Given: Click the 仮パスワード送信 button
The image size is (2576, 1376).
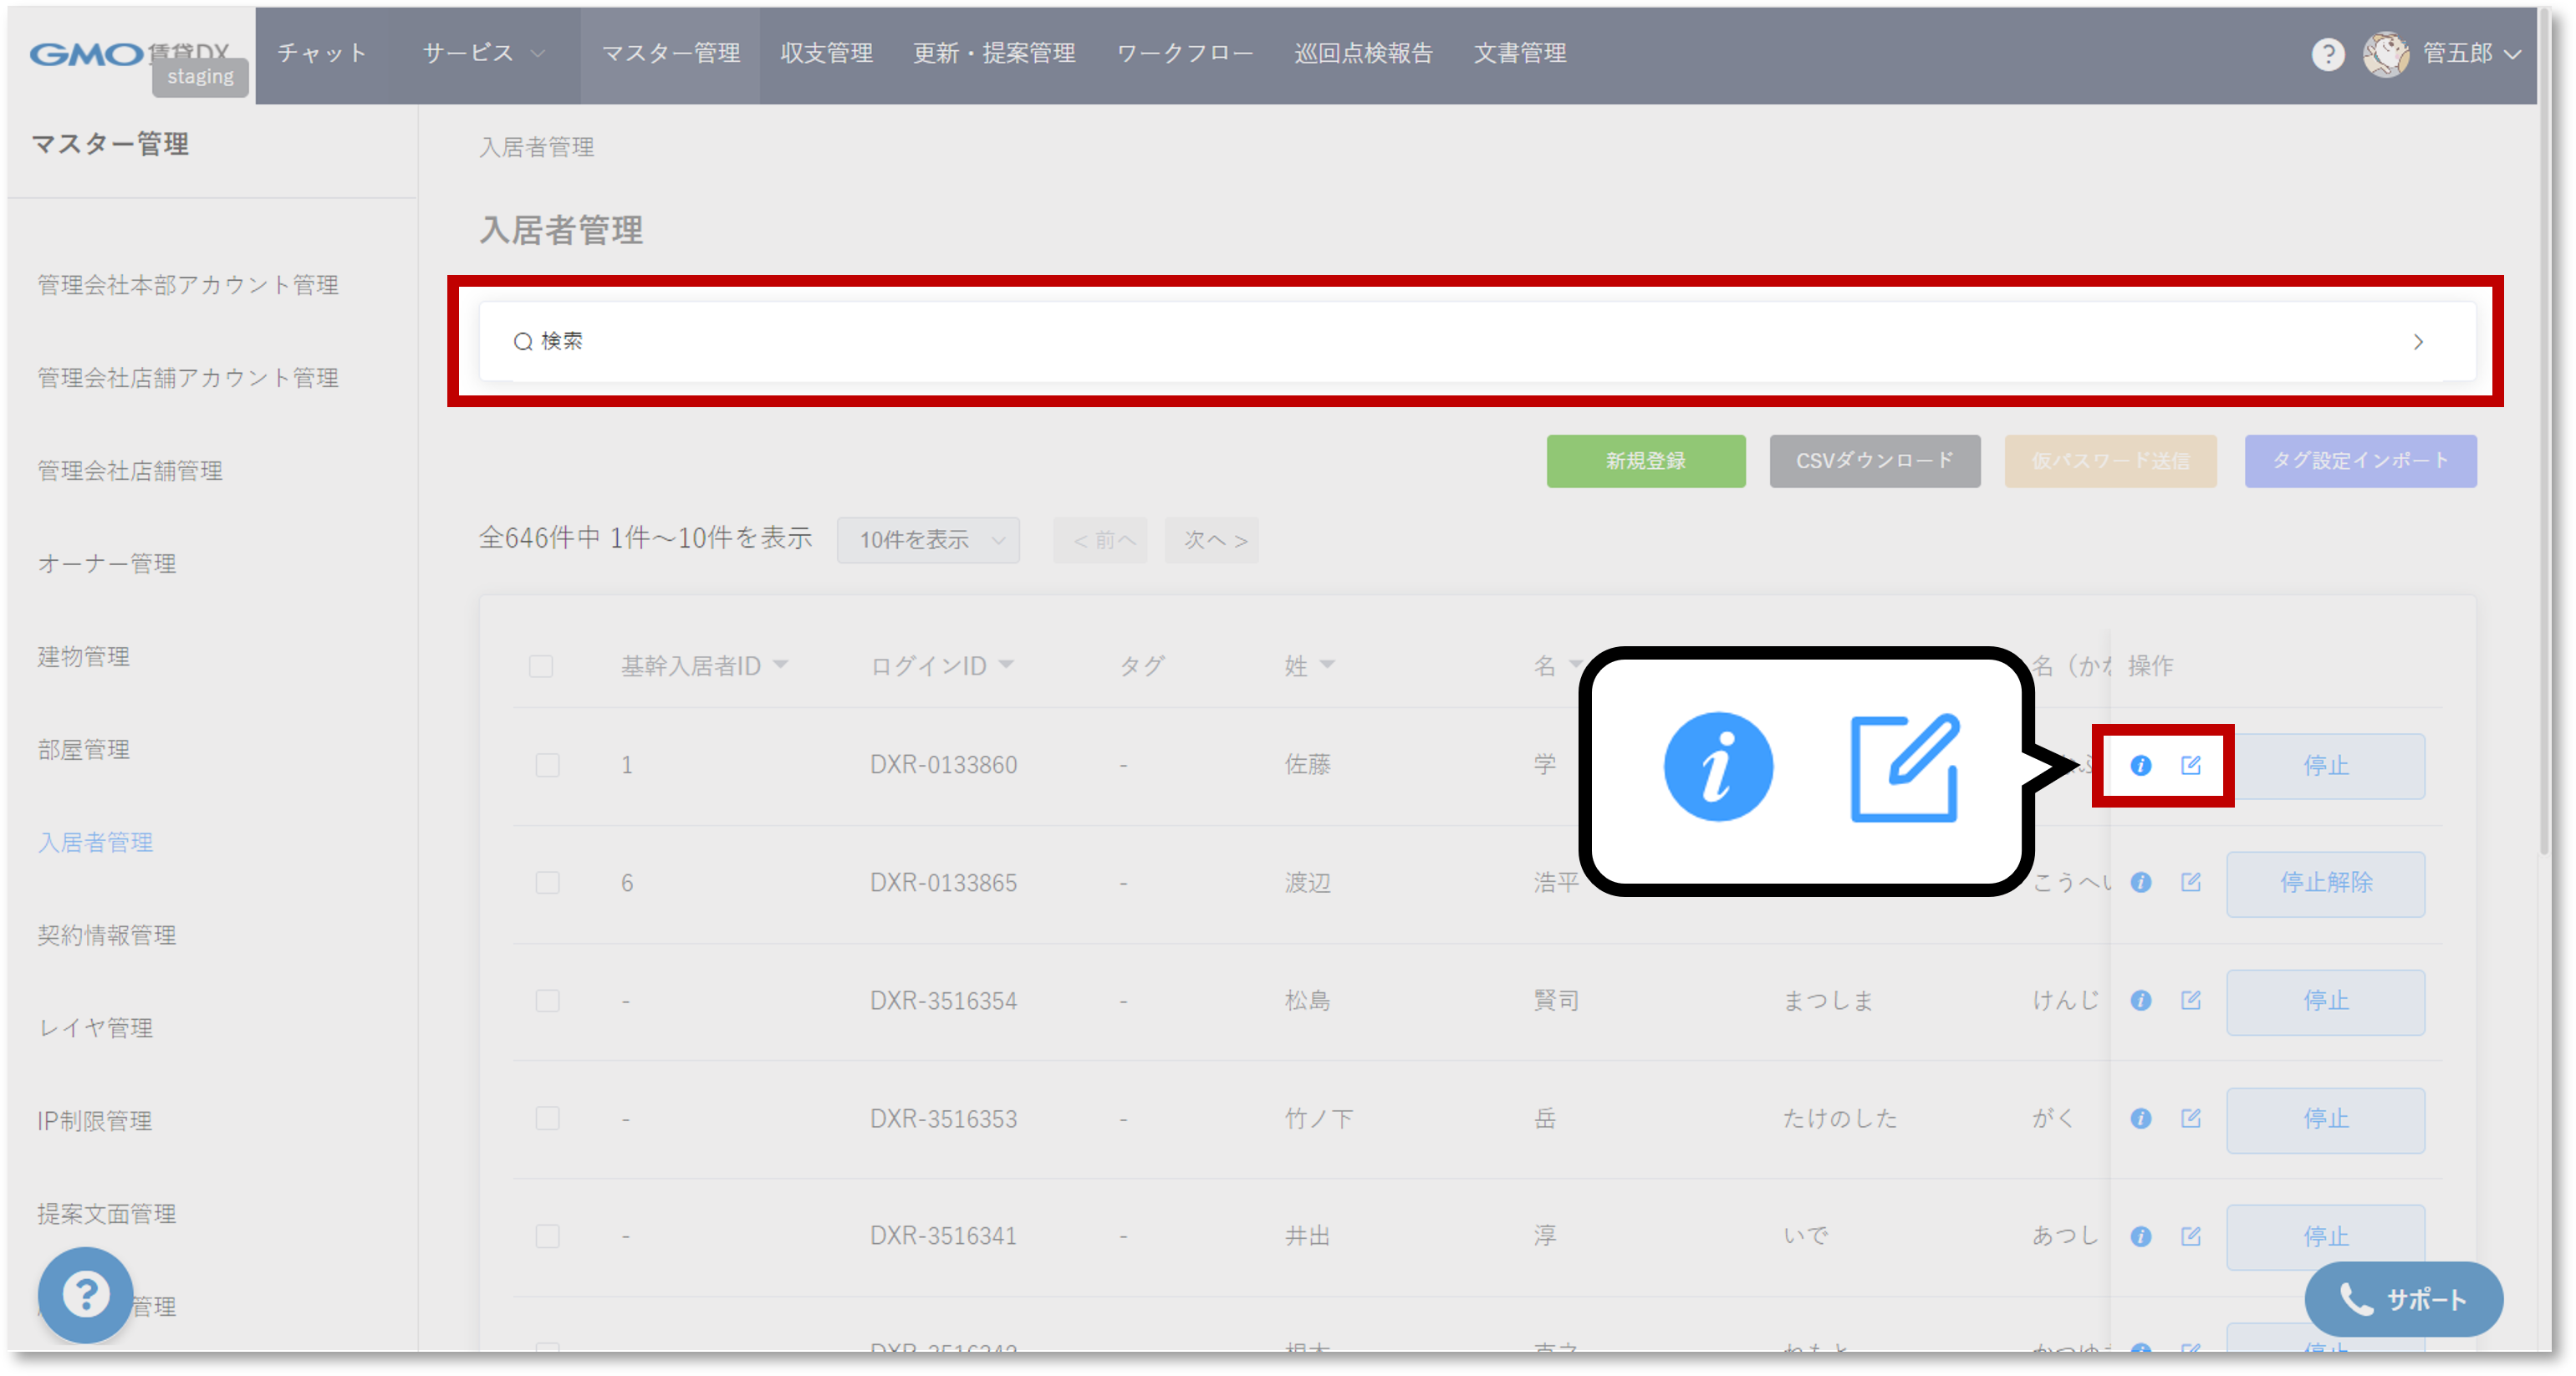Looking at the screenshot, I should point(2110,461).
